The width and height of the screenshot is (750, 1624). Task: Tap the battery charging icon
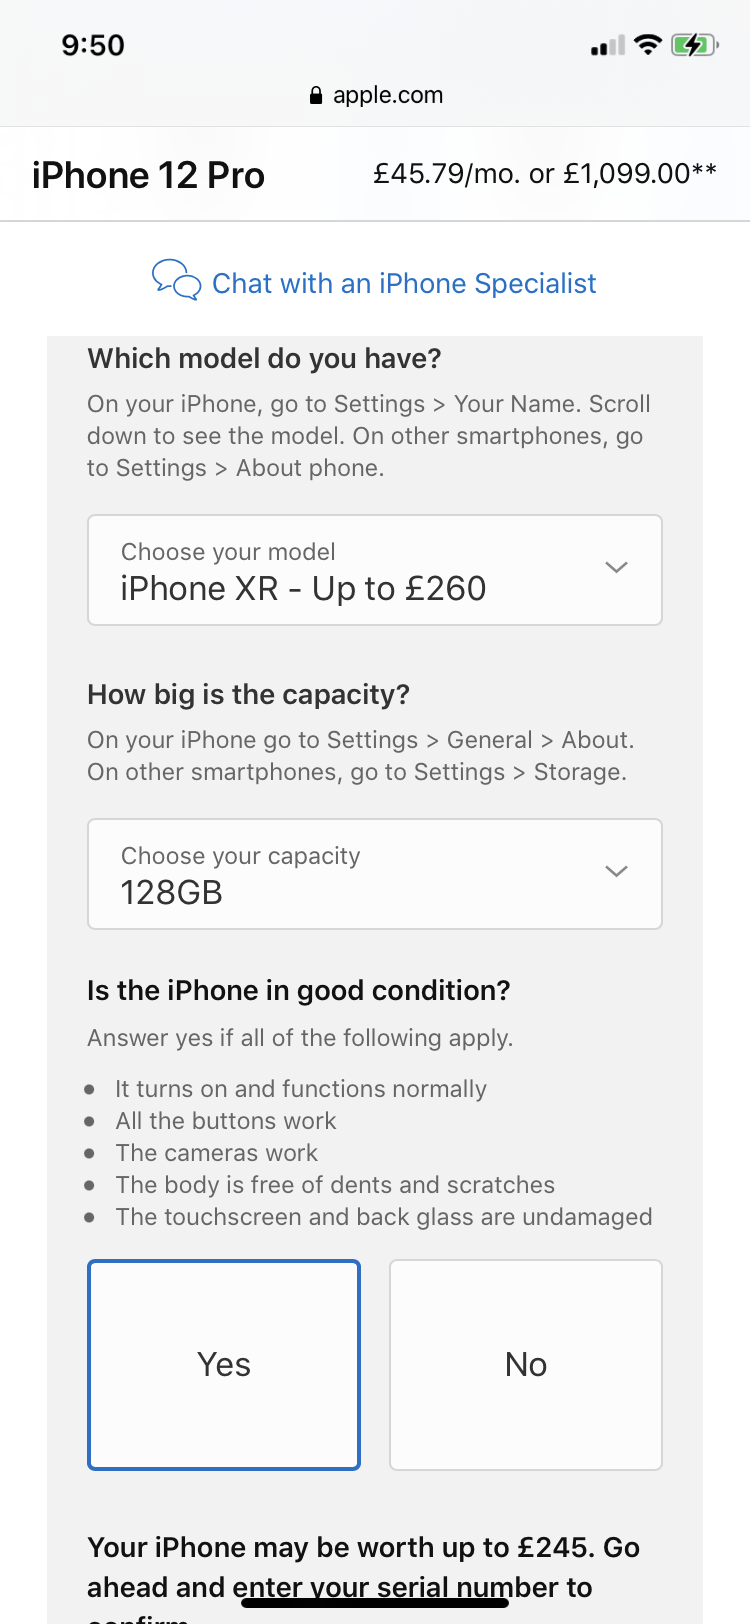(x=693, y=45)
